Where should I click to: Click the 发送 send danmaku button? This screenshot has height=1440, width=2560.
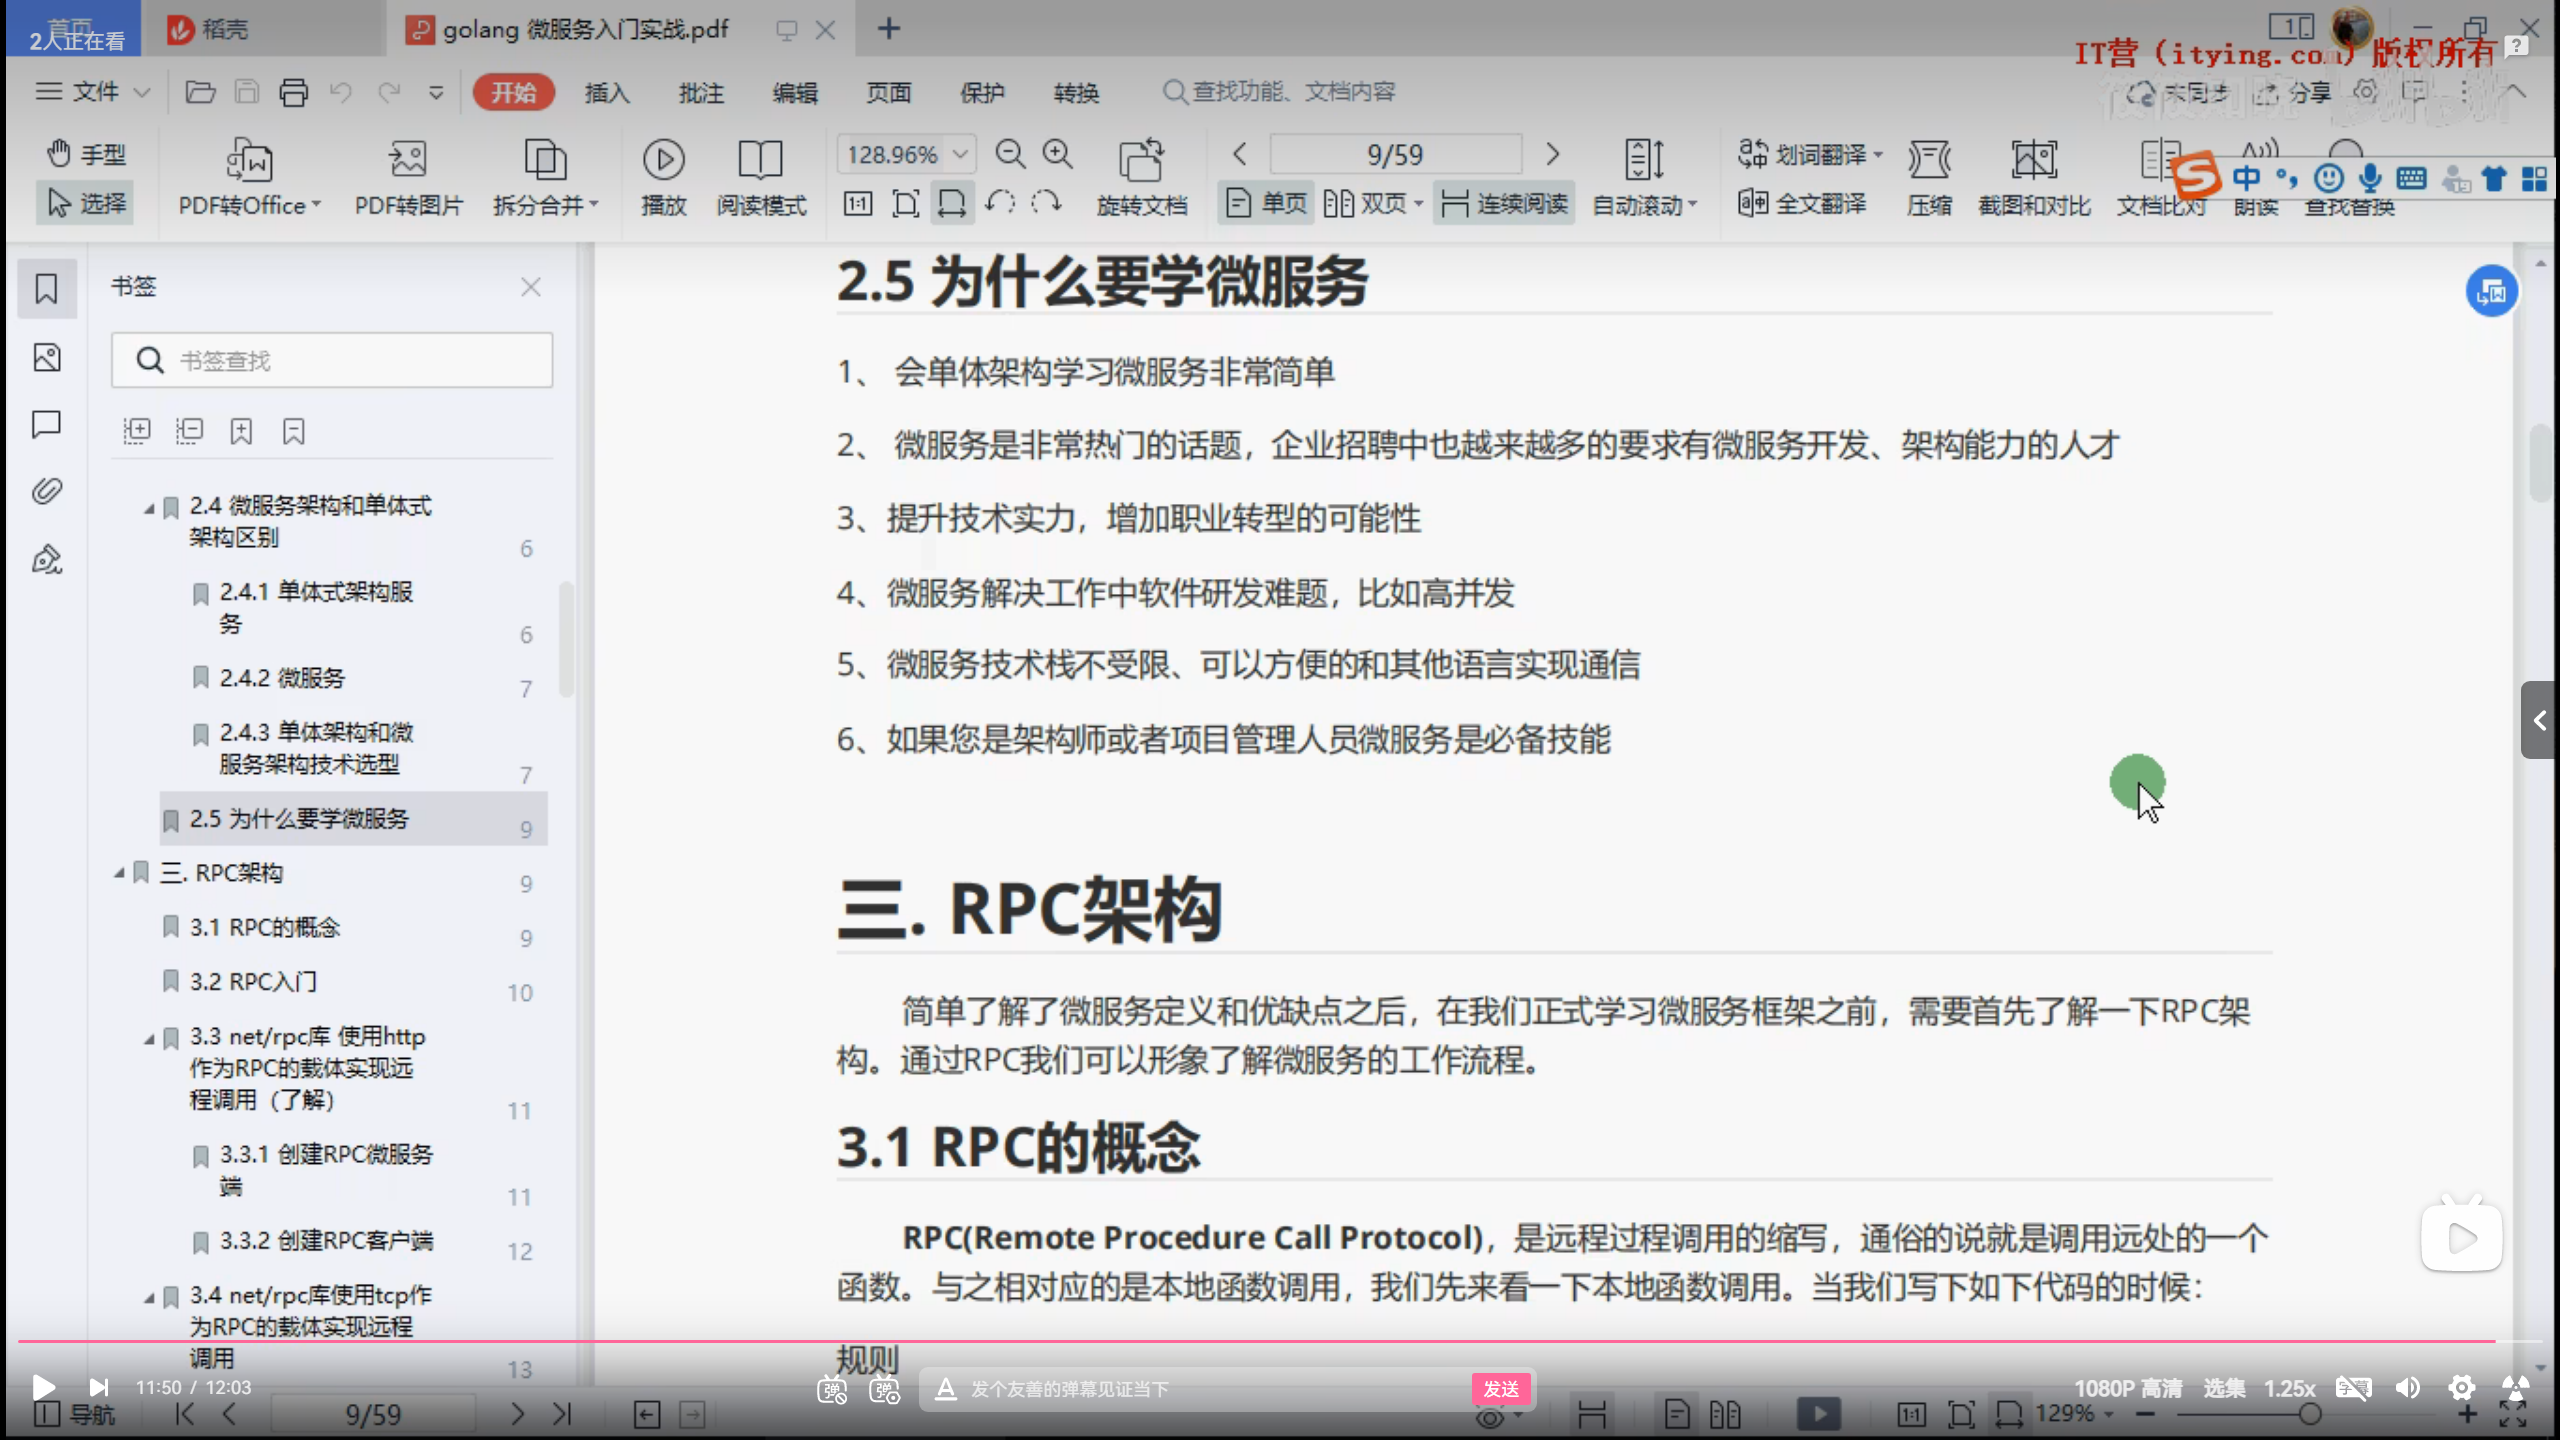coord(1501,1389)
